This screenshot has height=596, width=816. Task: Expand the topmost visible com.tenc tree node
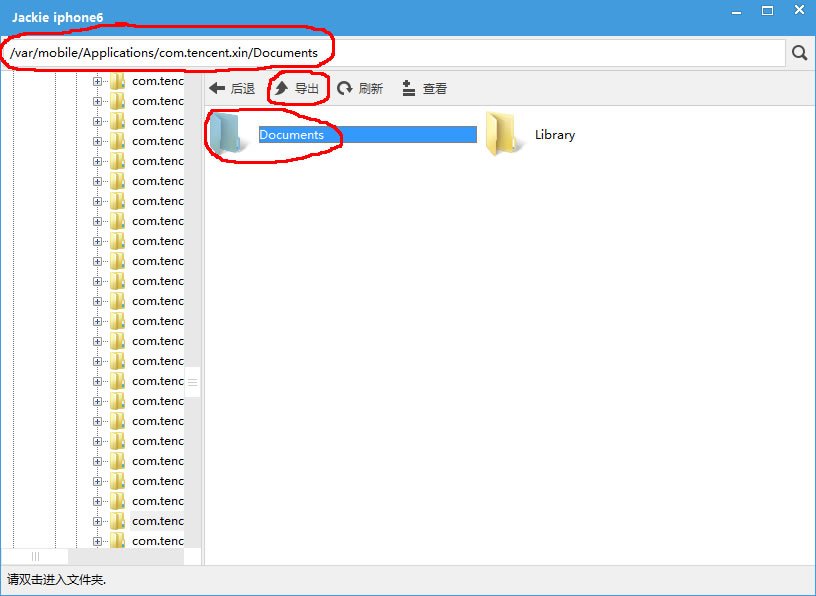98,81
